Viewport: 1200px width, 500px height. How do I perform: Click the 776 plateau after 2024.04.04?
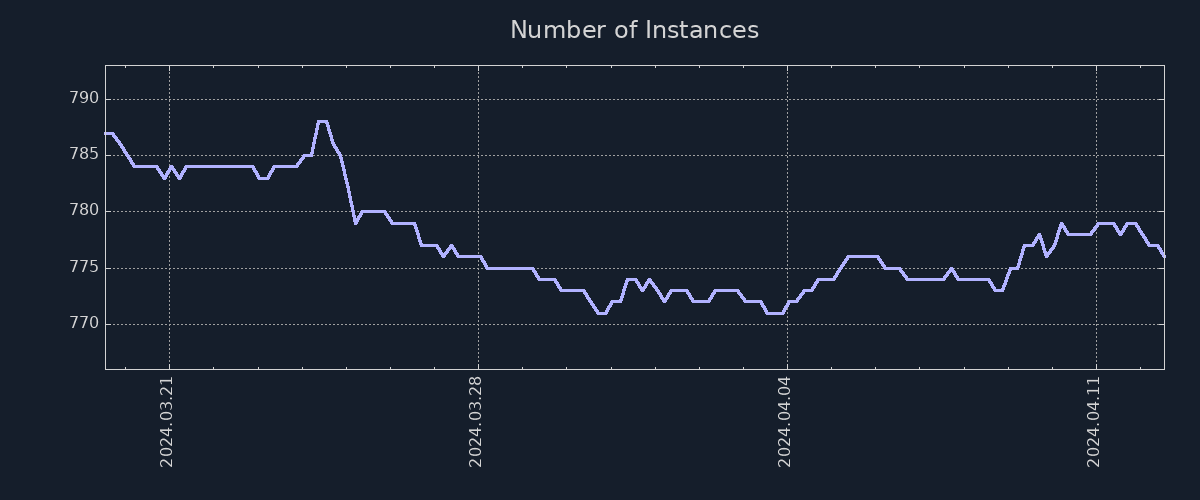pos(862,257)
